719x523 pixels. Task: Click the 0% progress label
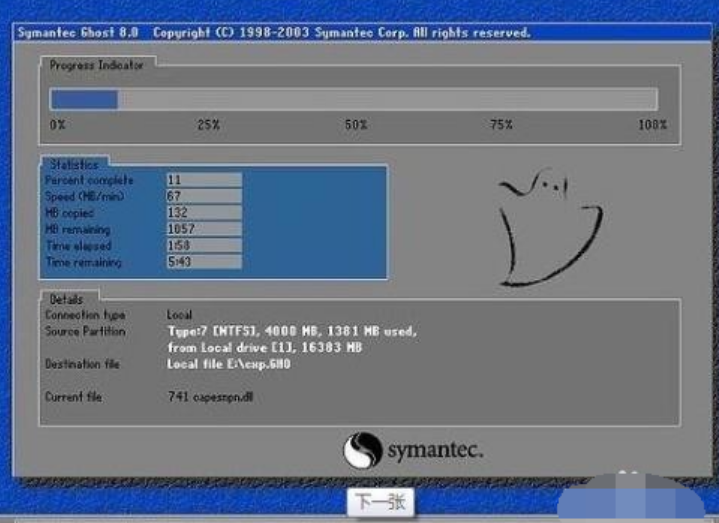click(x=58, y=125)
